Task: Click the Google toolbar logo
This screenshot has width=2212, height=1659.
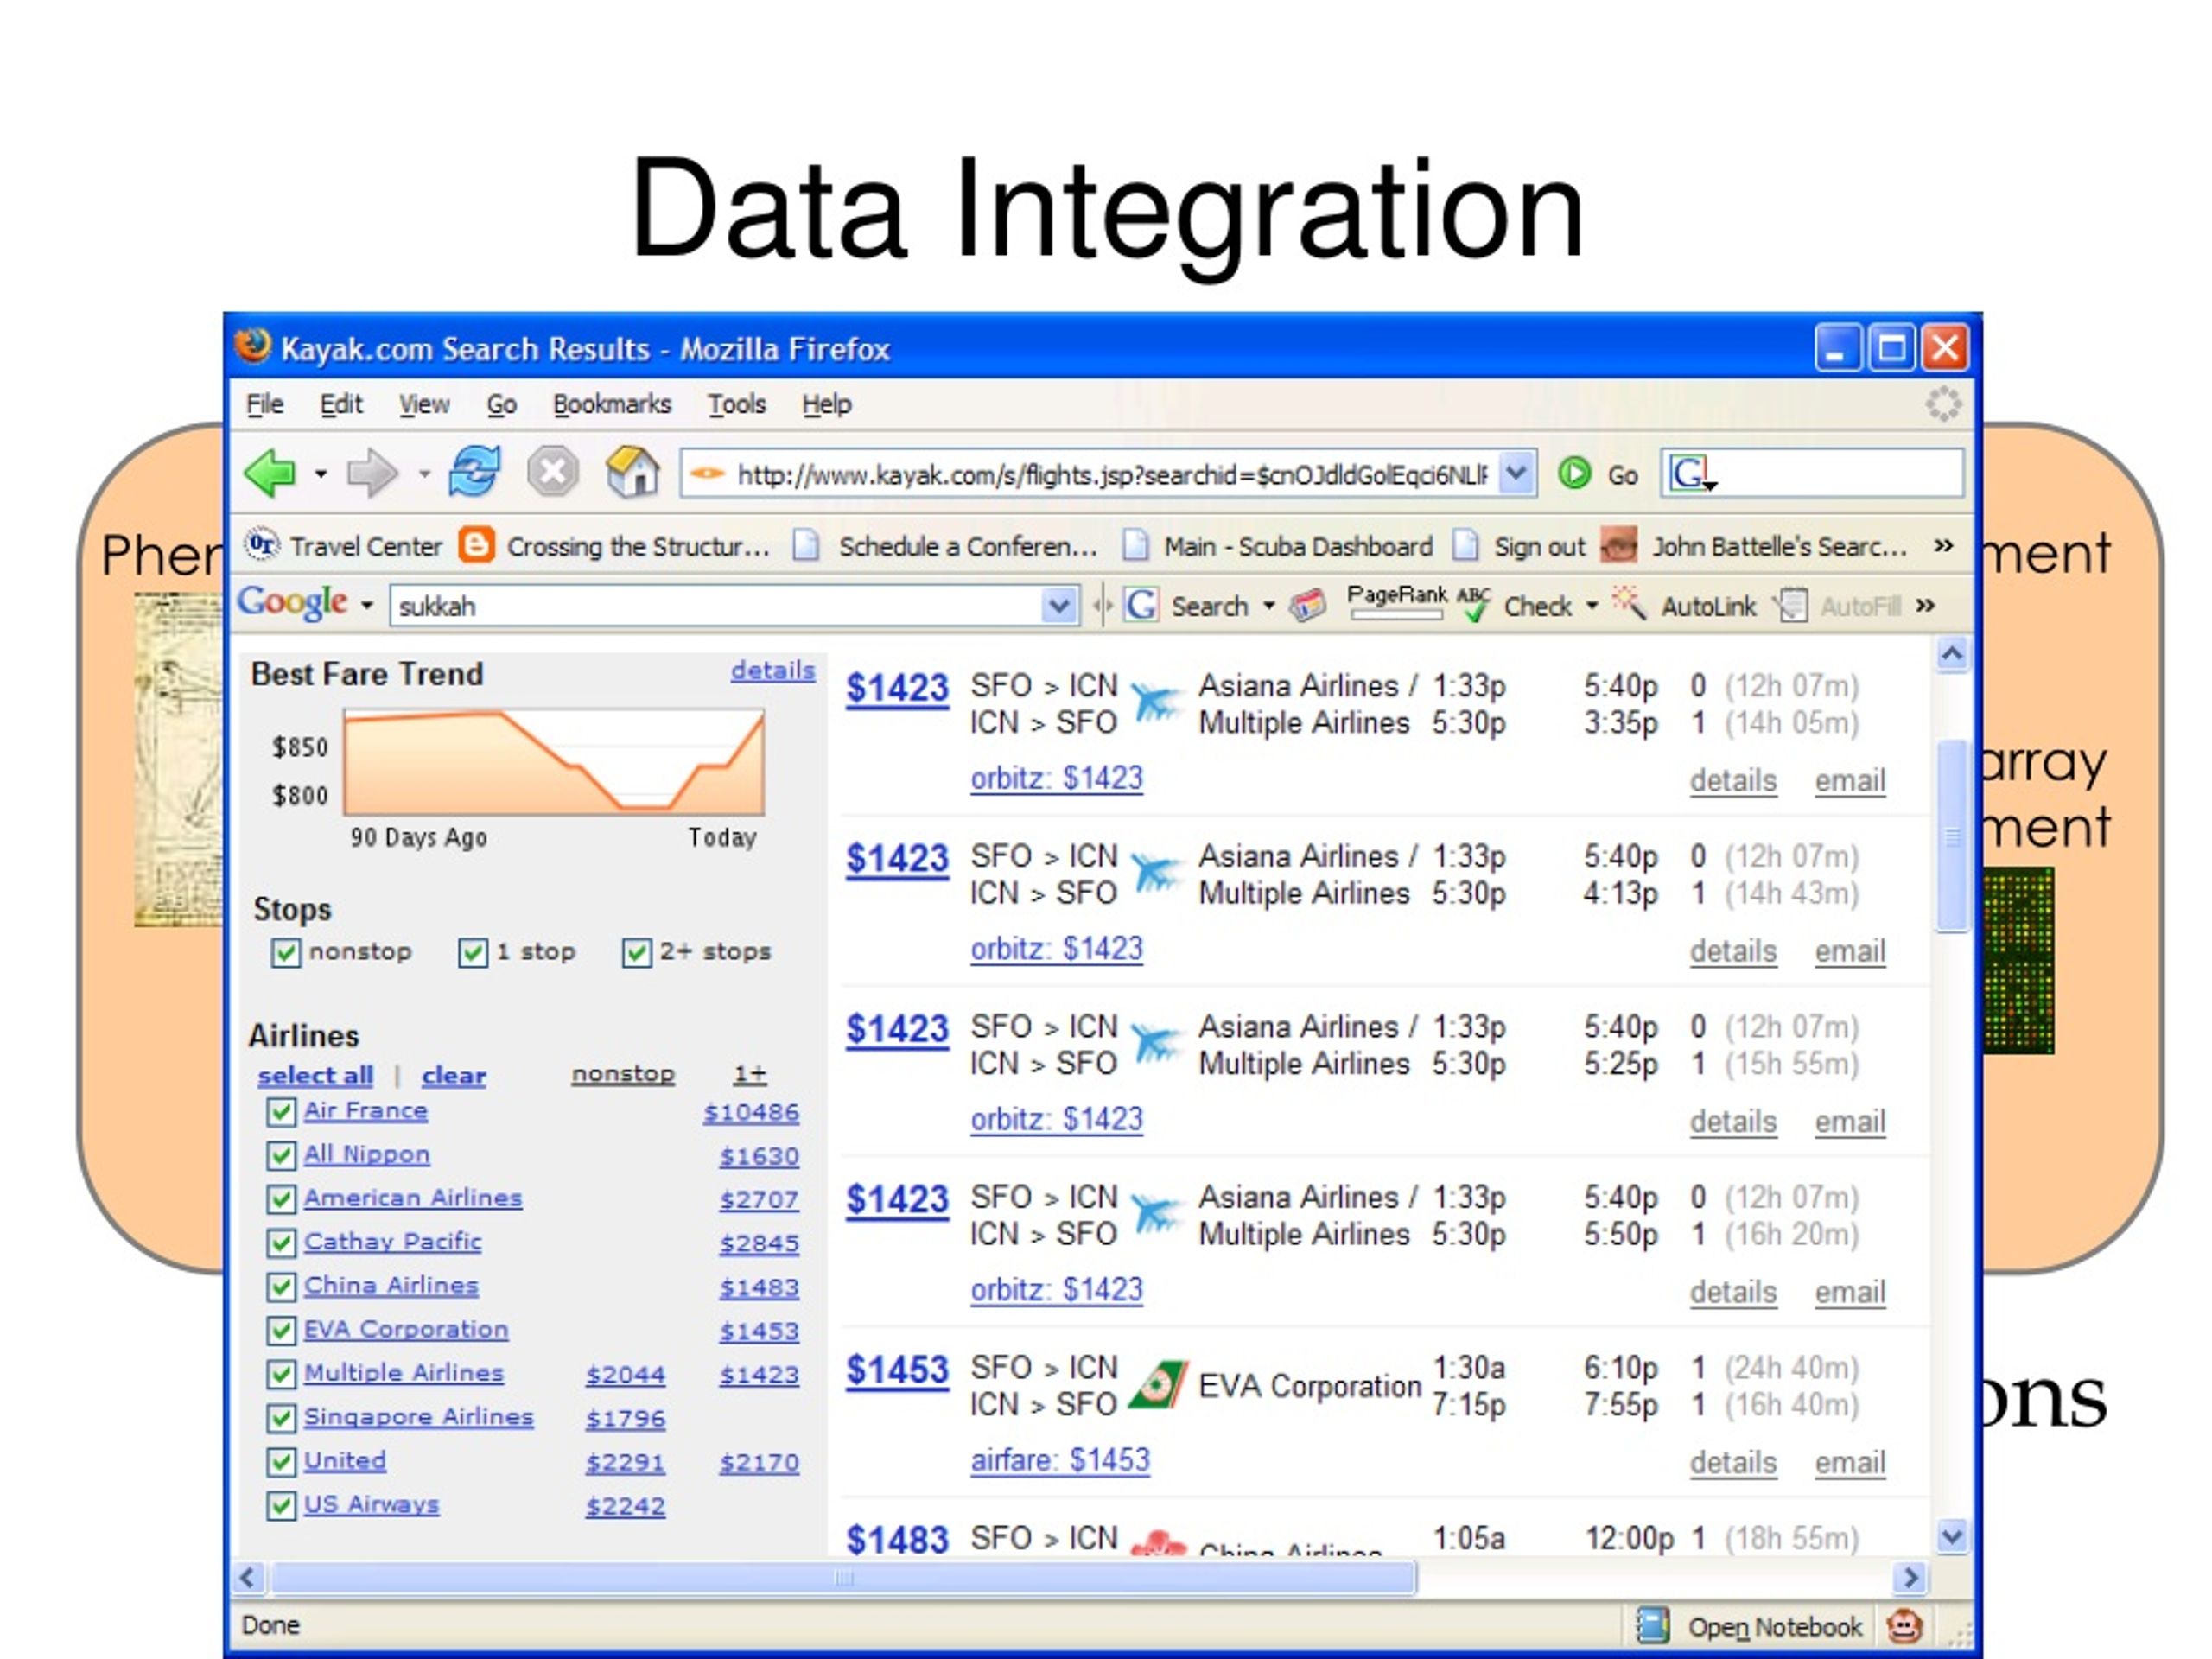Action: [292, 603]
